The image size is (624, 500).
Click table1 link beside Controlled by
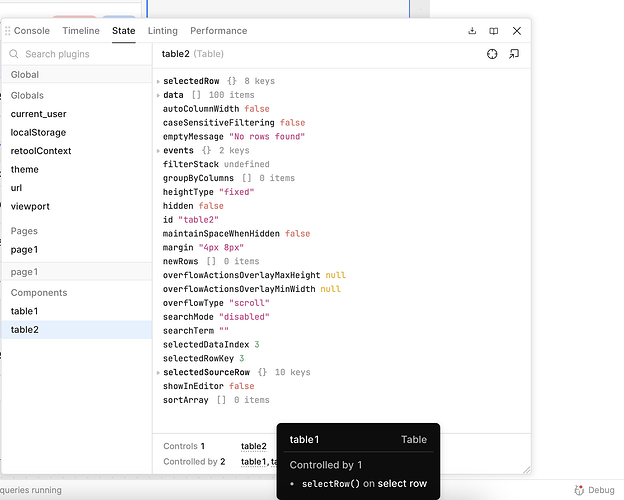click(253, 462)
